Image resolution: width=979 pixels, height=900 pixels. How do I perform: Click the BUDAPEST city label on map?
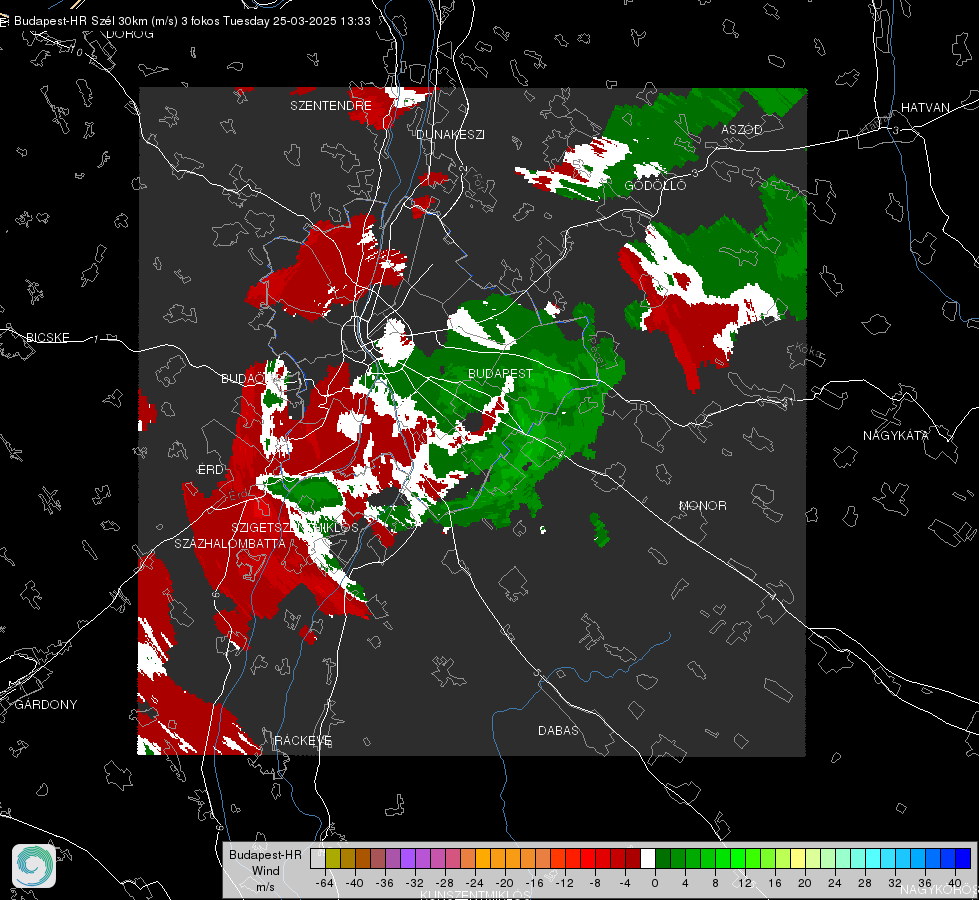tap(501, 373)
